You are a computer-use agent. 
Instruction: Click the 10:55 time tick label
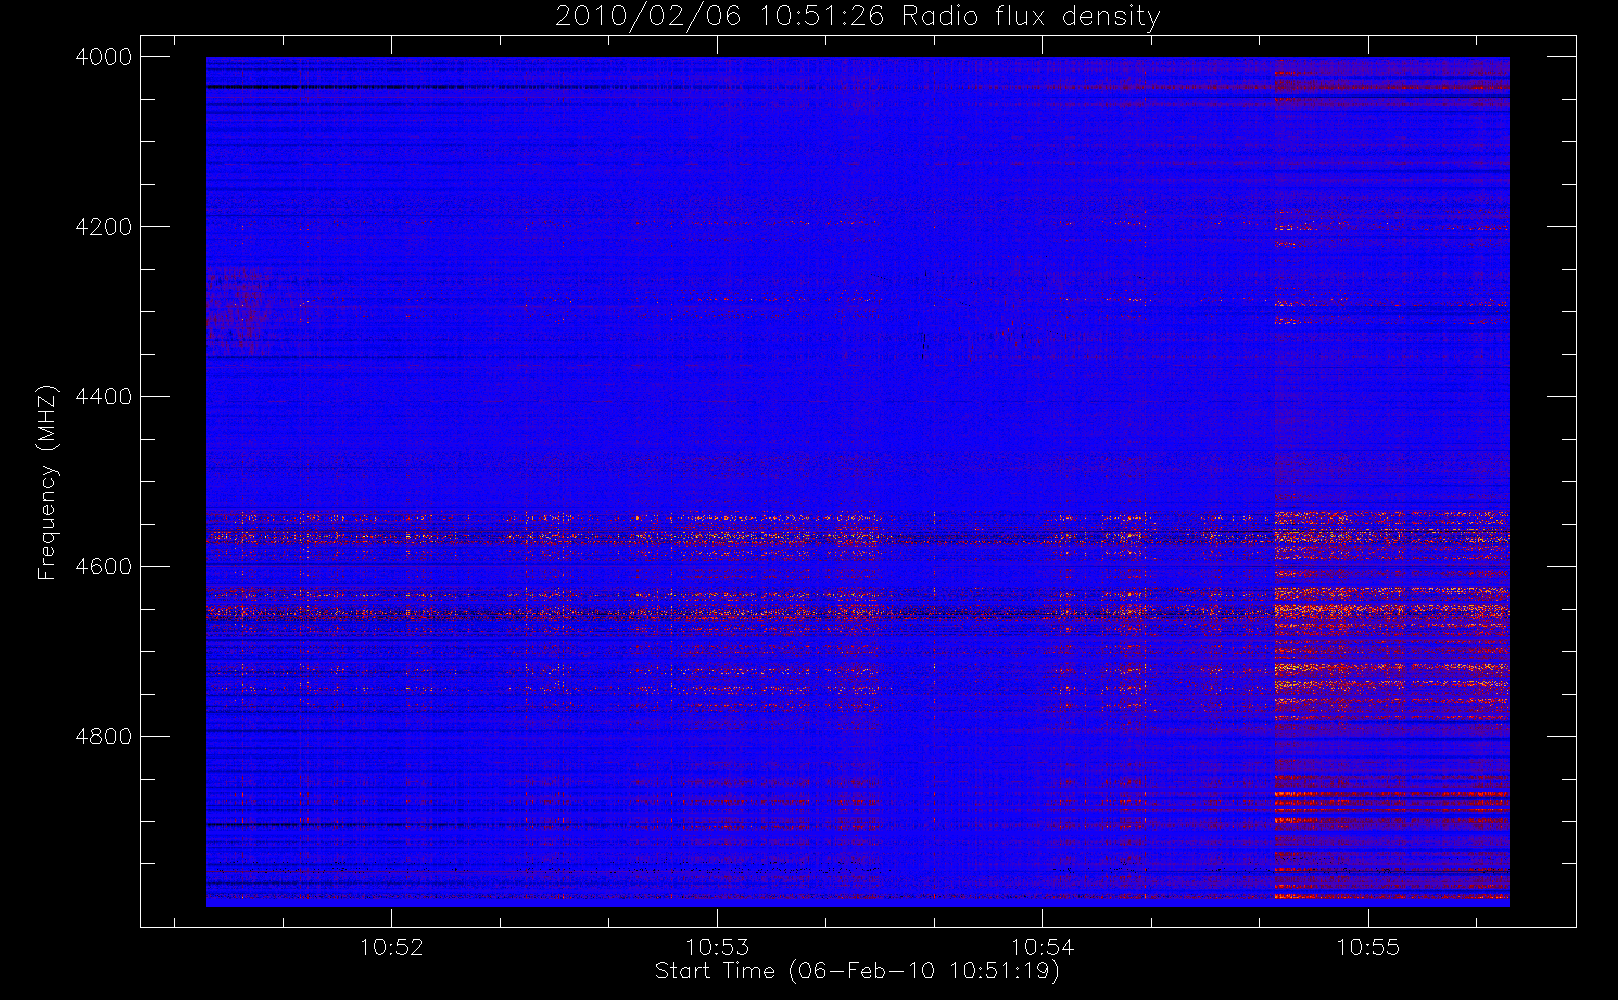1368,947
